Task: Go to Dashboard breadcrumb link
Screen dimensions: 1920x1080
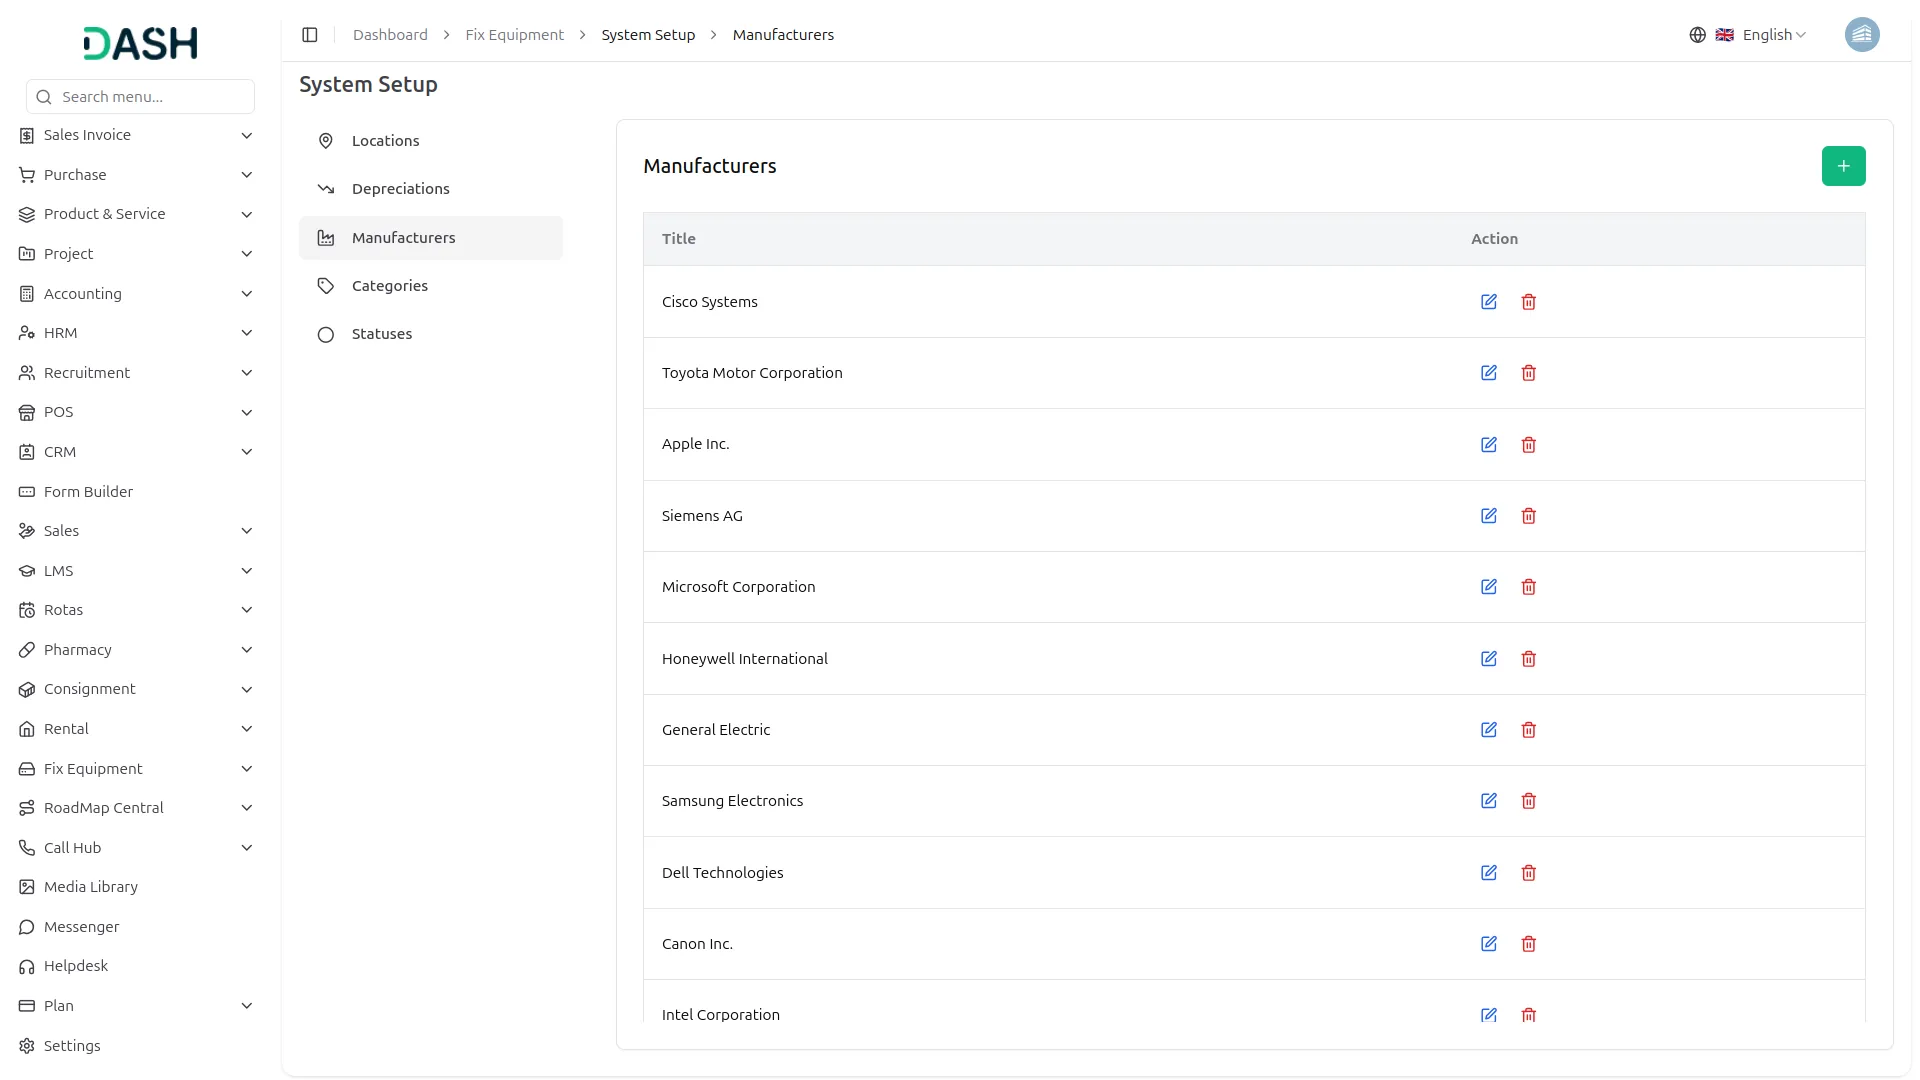Action: click(x=390, y=35)
